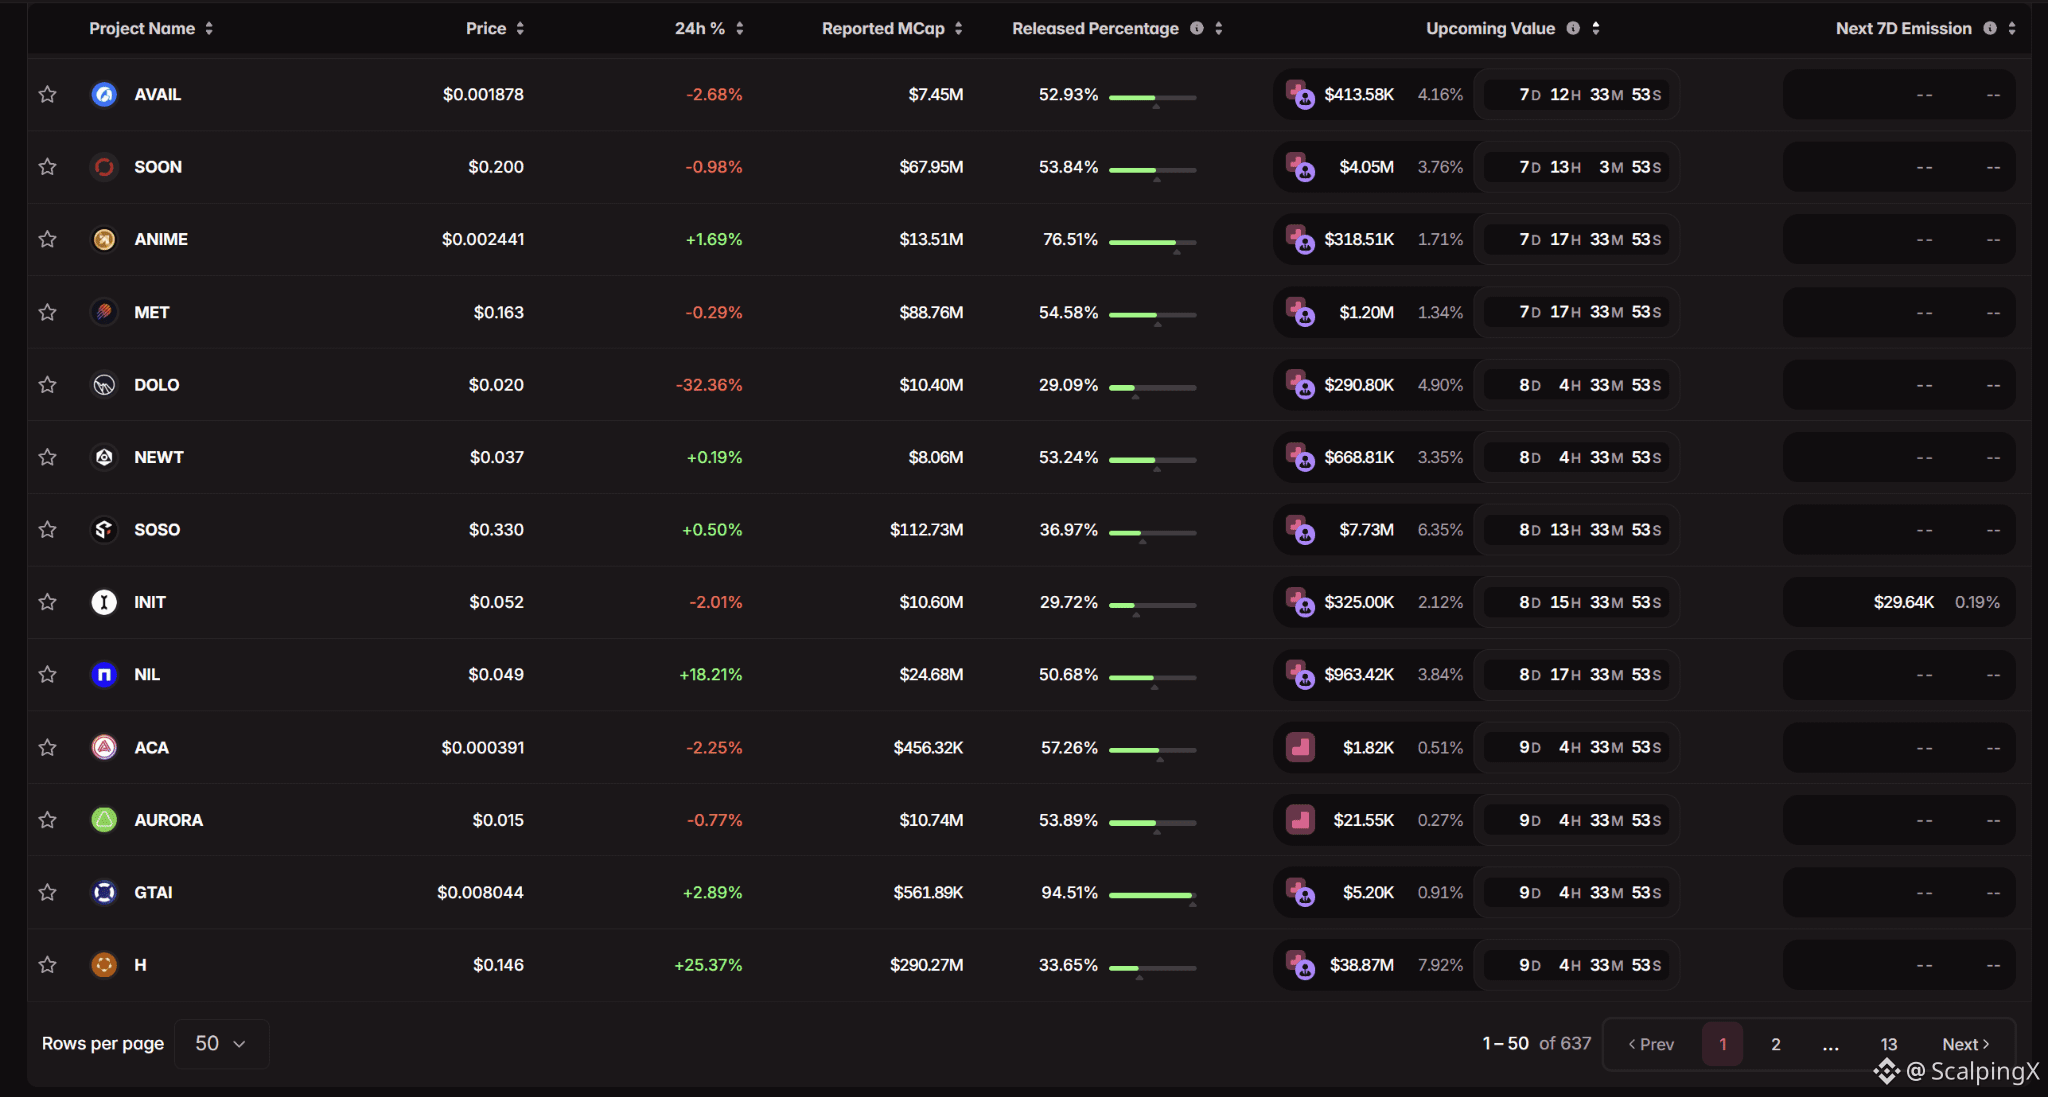
Task: Click INIT Next 7D Emission $29.64K value
Action: pyautogui.click(x=1903, y=602)
